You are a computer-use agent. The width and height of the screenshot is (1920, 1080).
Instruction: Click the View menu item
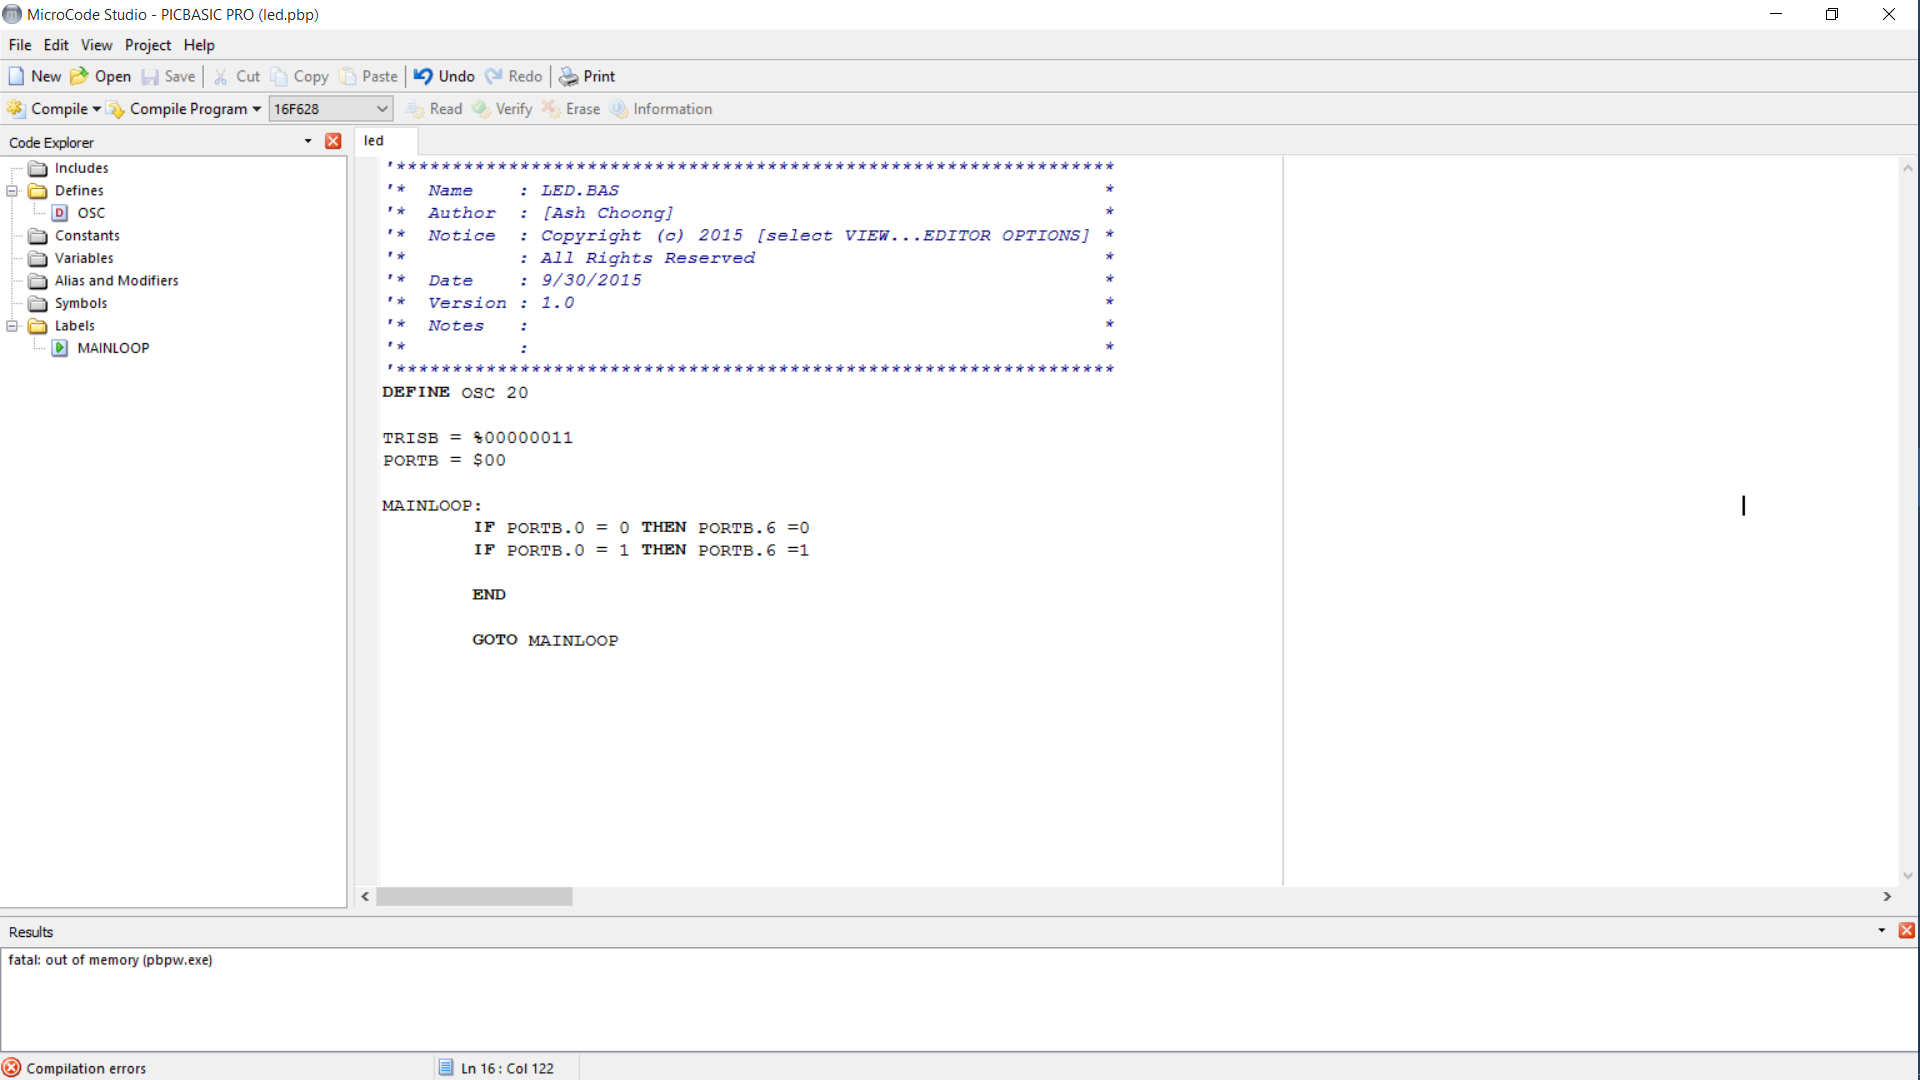pos(96,44)
